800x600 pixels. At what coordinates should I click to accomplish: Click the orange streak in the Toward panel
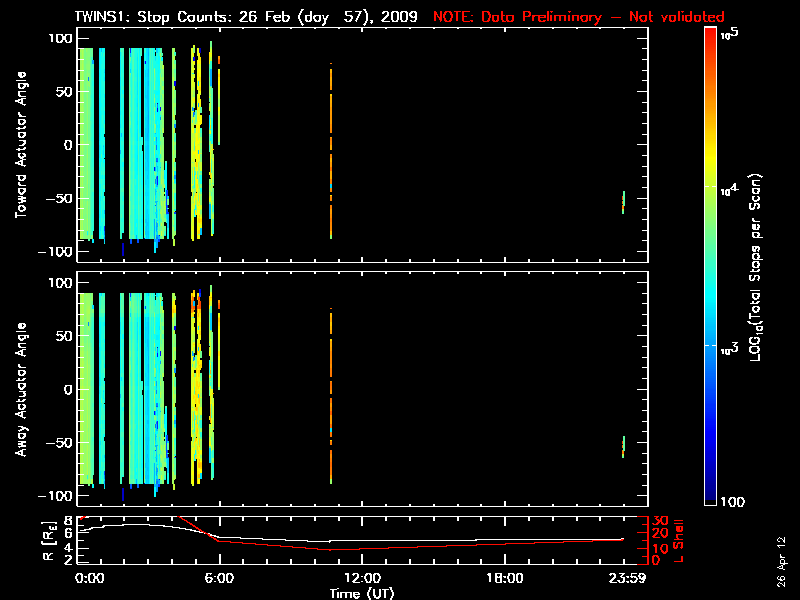coord(330,150)
